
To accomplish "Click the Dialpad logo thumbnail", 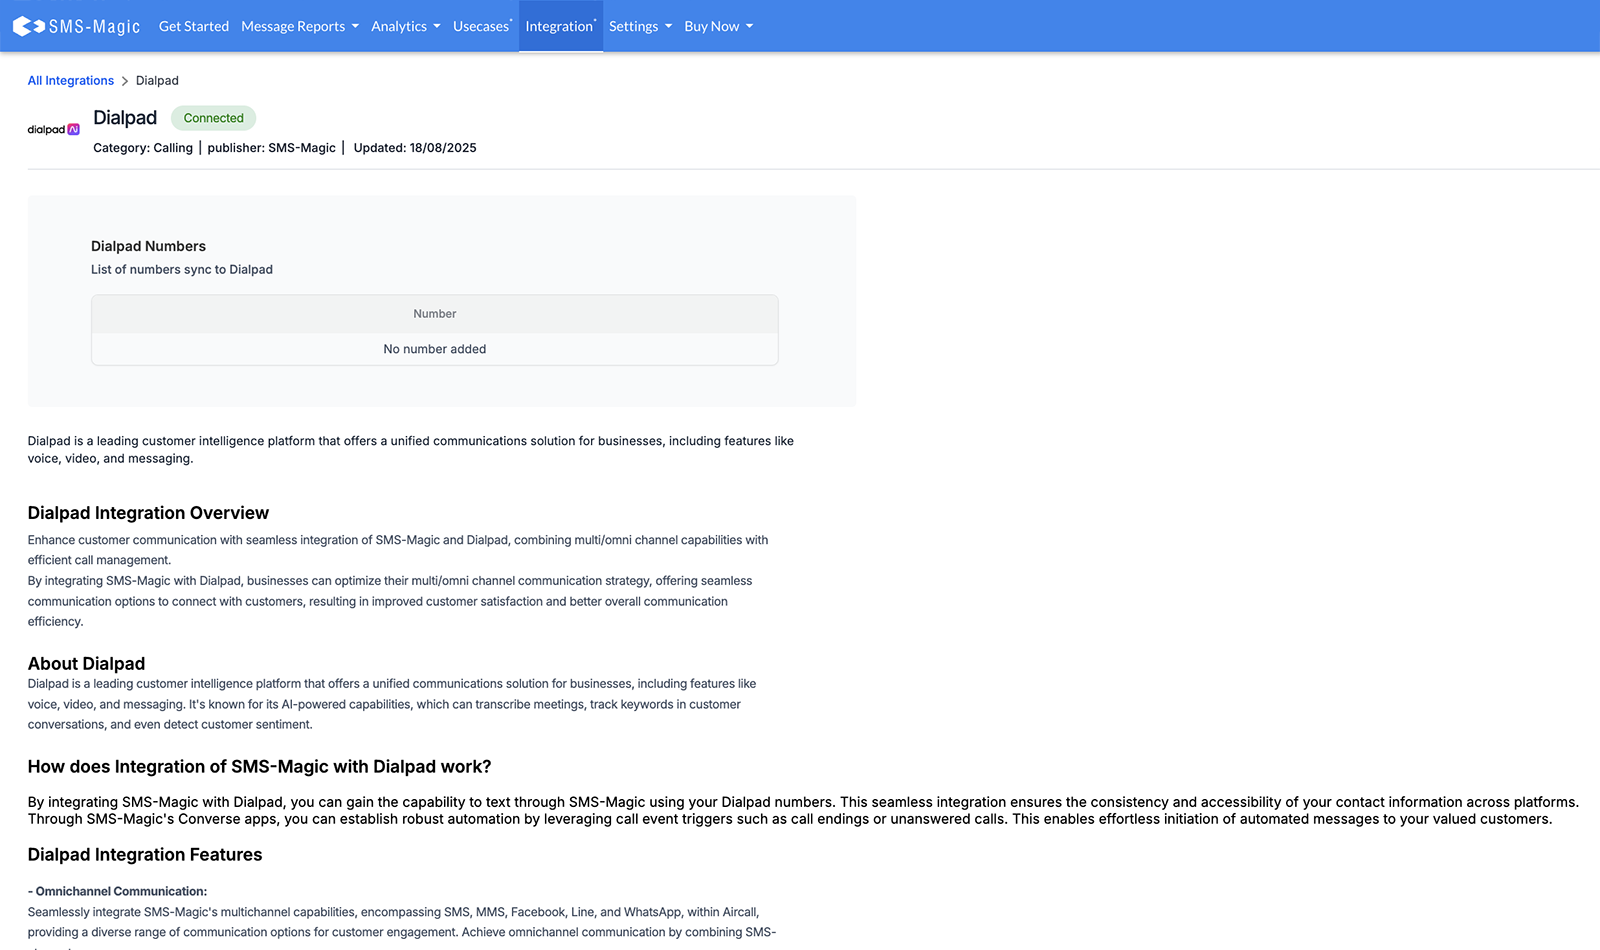I will point(54,130).
